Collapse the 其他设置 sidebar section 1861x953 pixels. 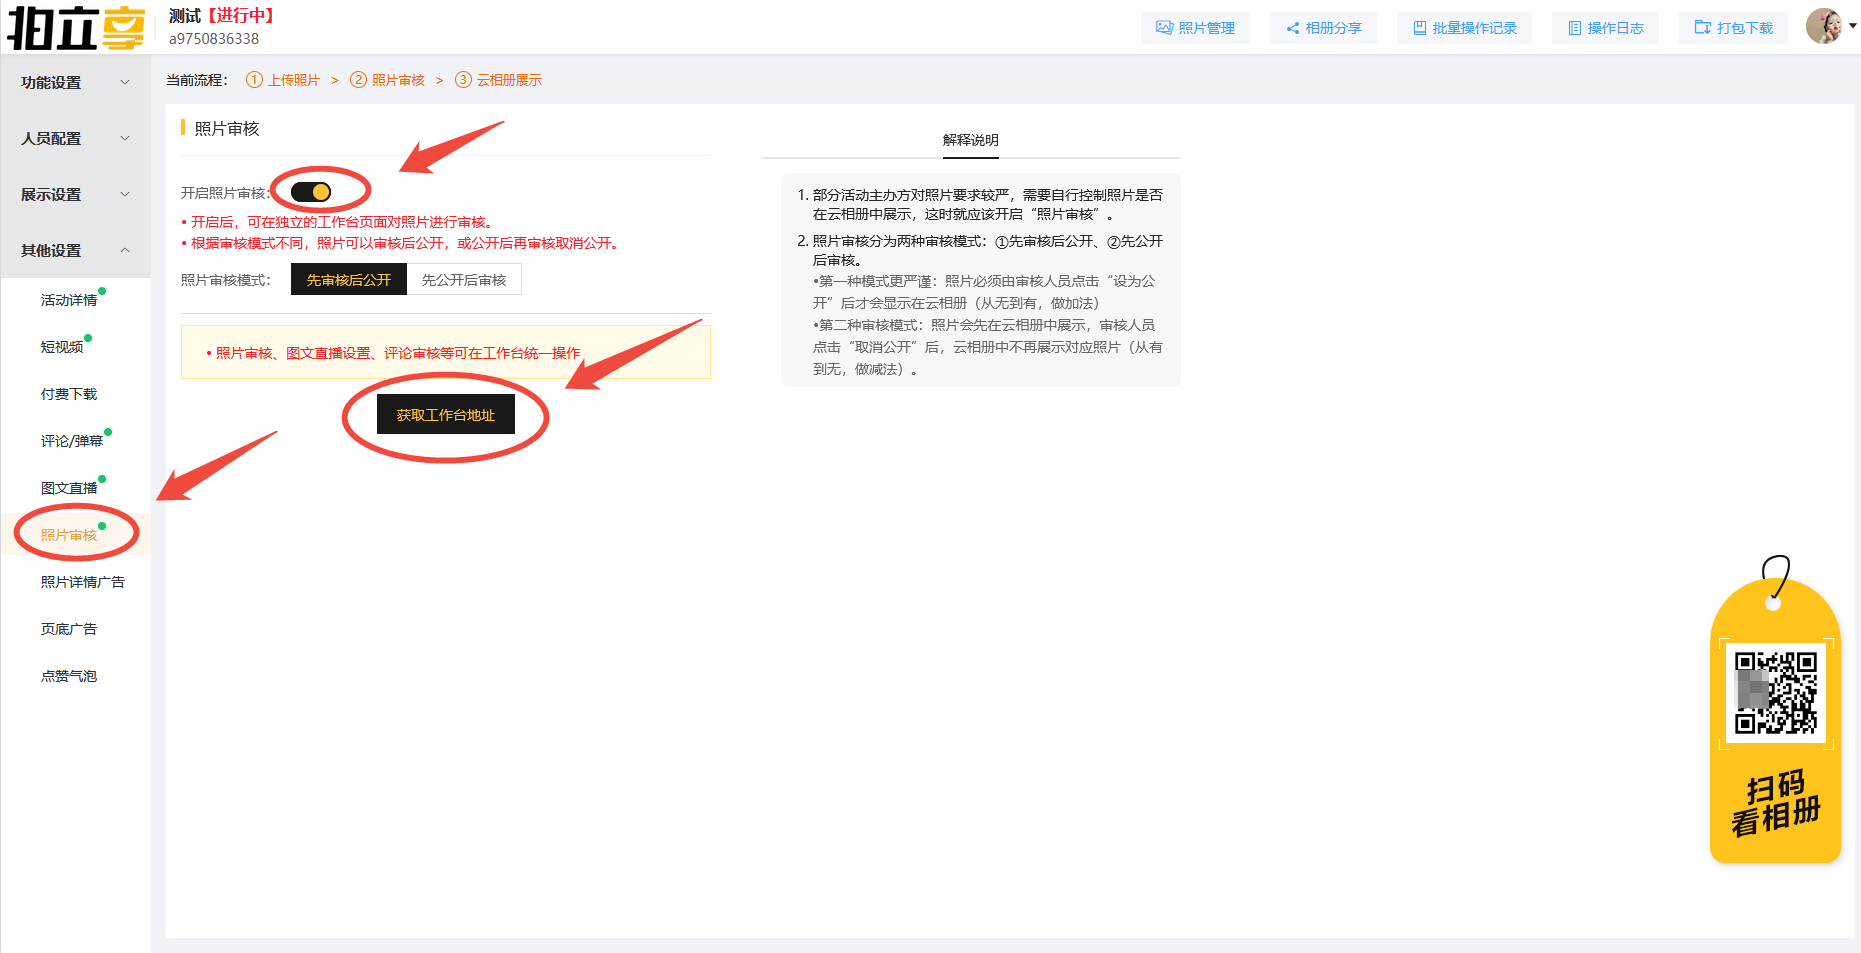point(75,251)
